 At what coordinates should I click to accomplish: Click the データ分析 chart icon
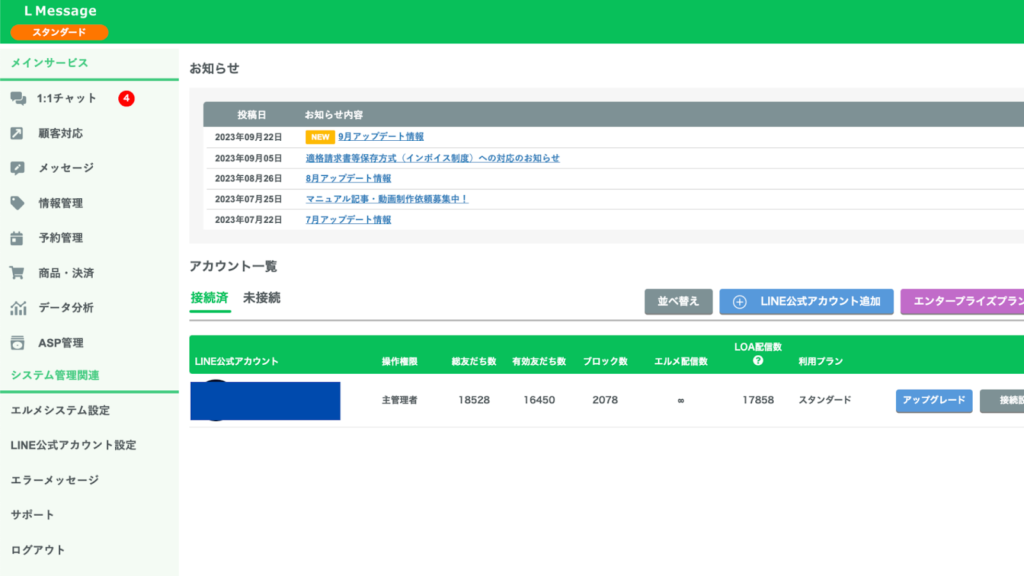click(x=17, y=308)
